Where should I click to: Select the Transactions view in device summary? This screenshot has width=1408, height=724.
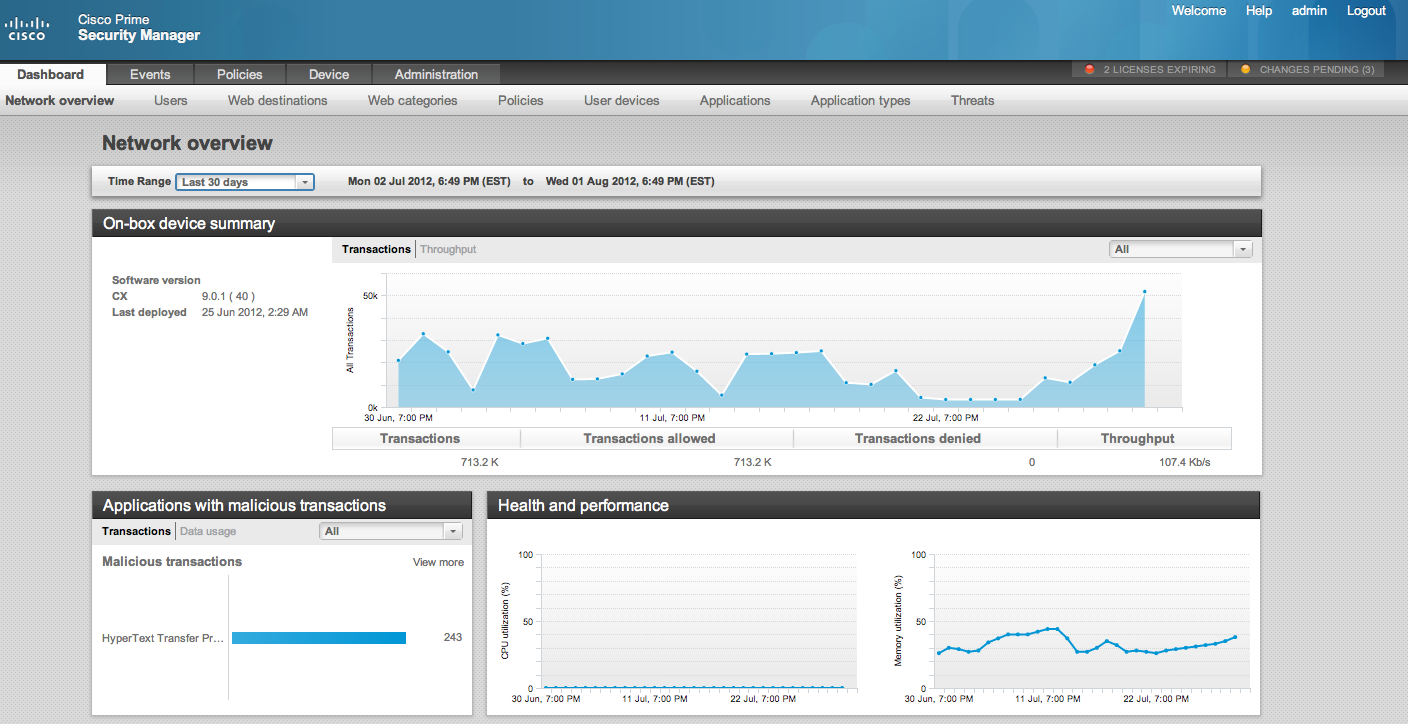376,249
